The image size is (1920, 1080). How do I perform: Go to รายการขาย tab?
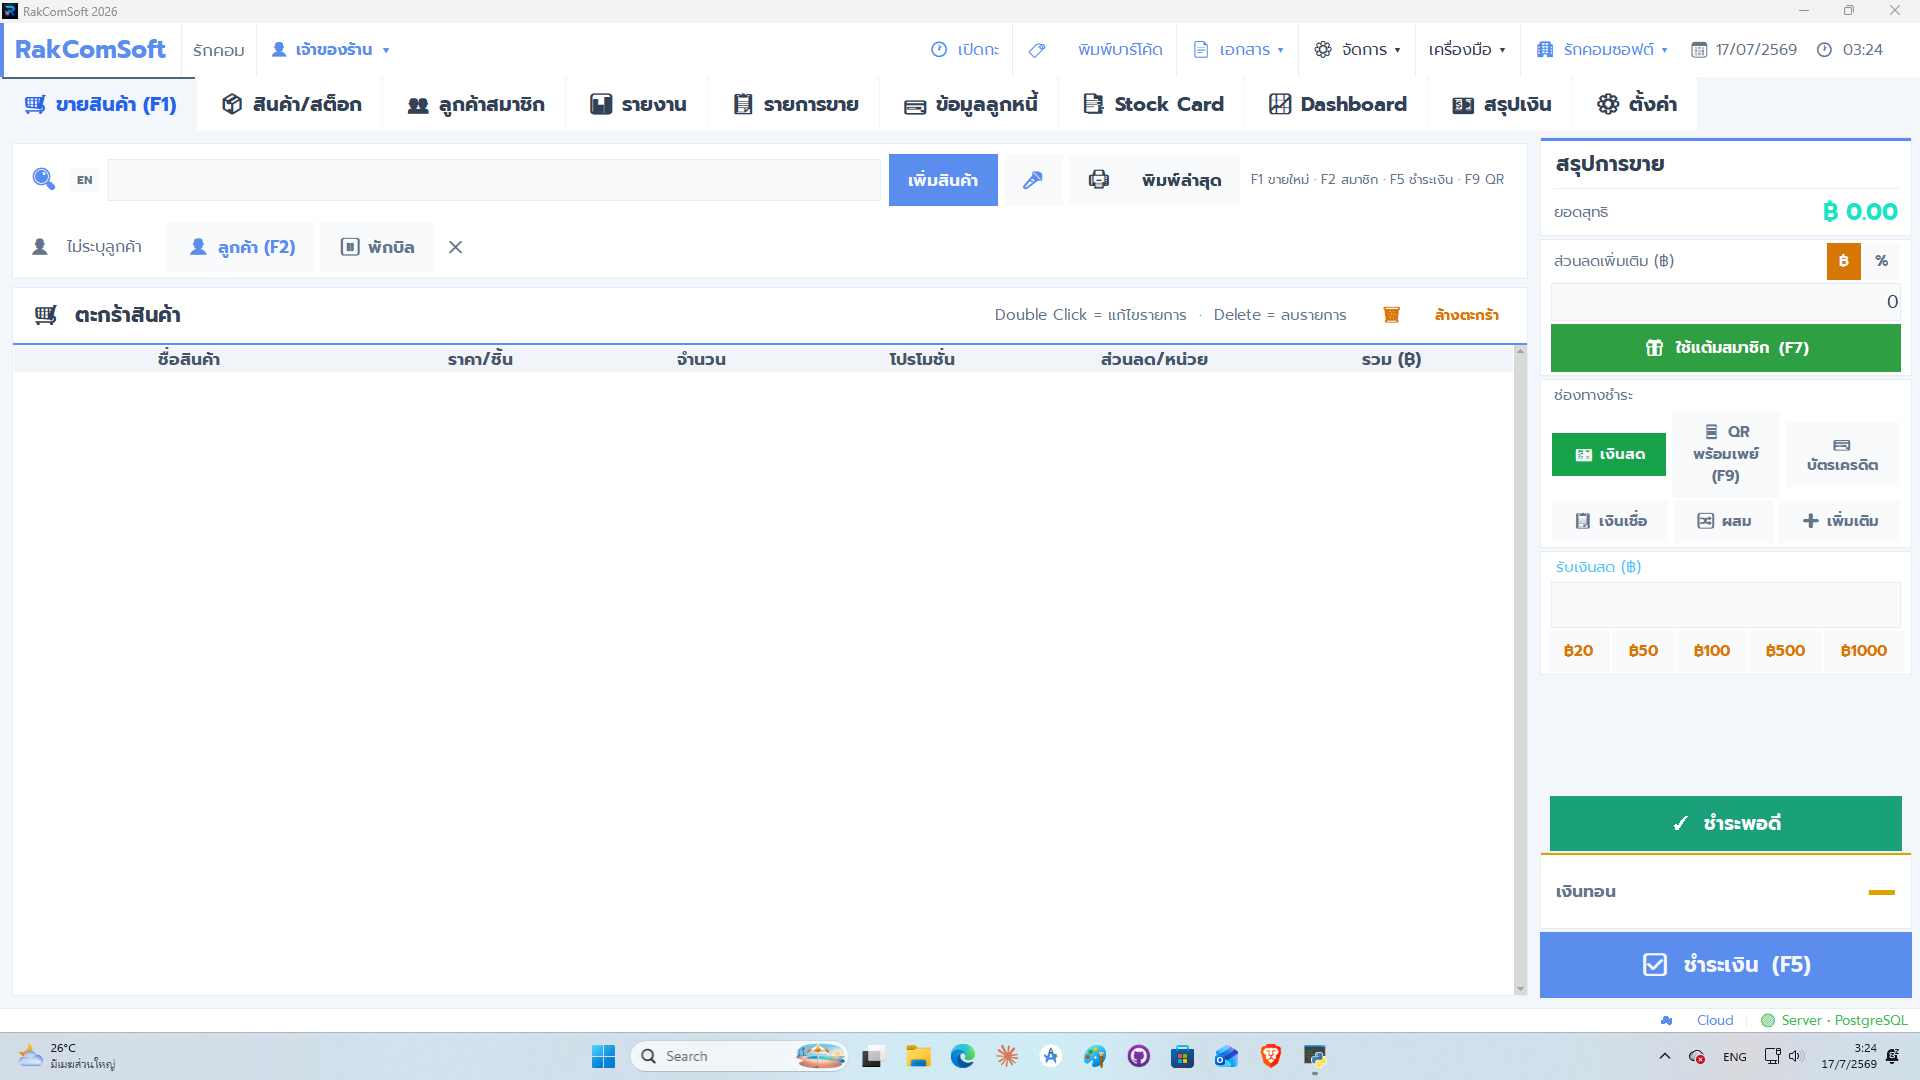pos(795,105)
